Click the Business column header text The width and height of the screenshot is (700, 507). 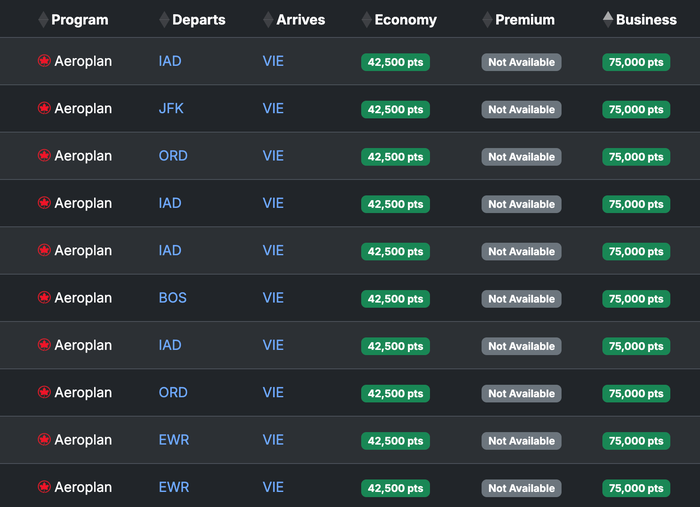(x=646, y=20)
